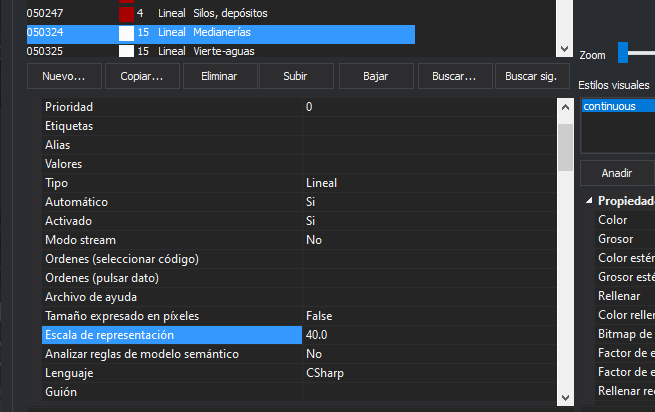Click the Buscar sig. button

[x=531, y=76]
